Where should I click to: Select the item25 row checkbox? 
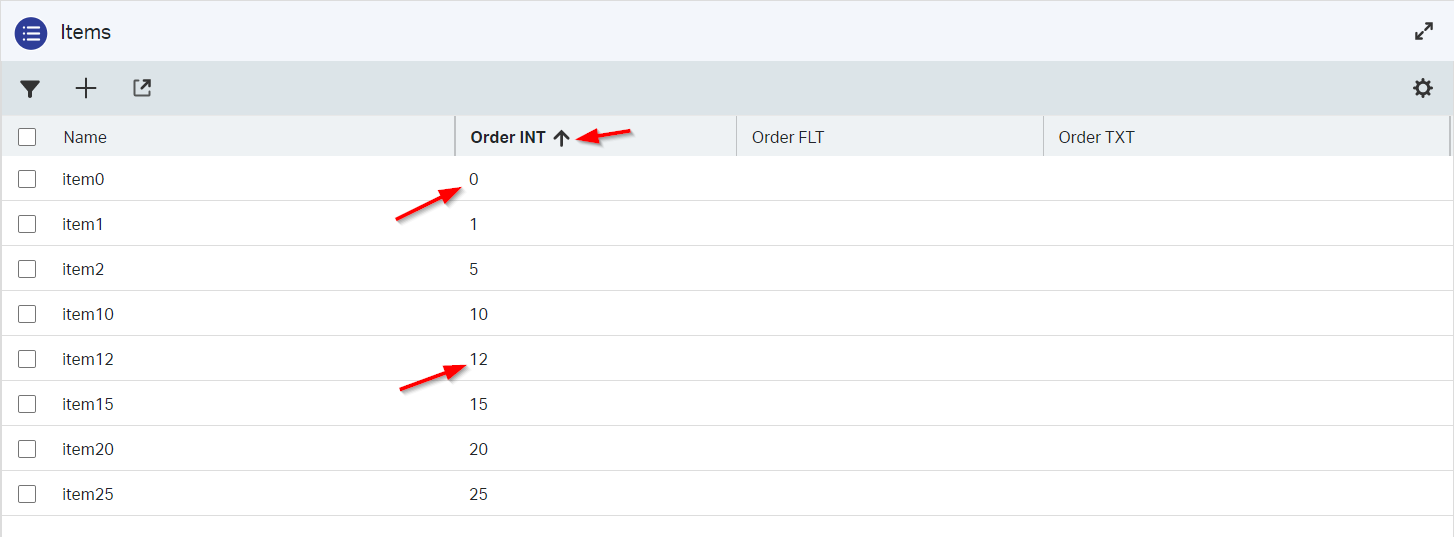tap(27, 494)
